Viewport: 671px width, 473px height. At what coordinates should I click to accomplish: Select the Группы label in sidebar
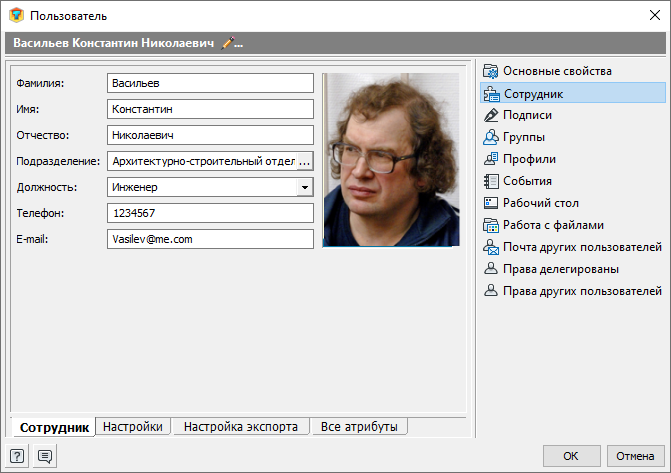pos(524,137)
